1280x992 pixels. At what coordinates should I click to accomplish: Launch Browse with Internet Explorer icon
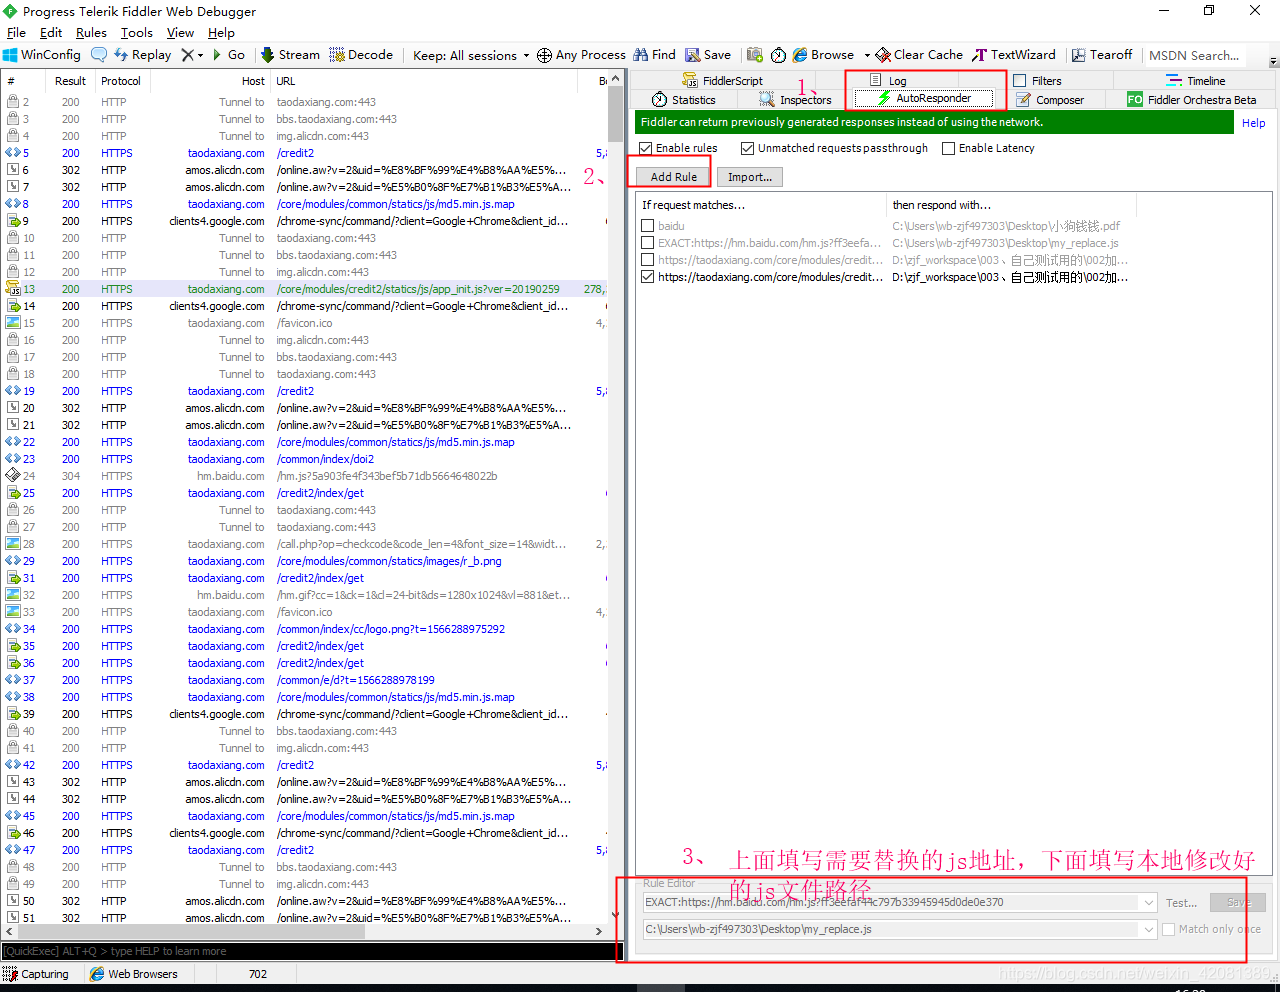823,55
